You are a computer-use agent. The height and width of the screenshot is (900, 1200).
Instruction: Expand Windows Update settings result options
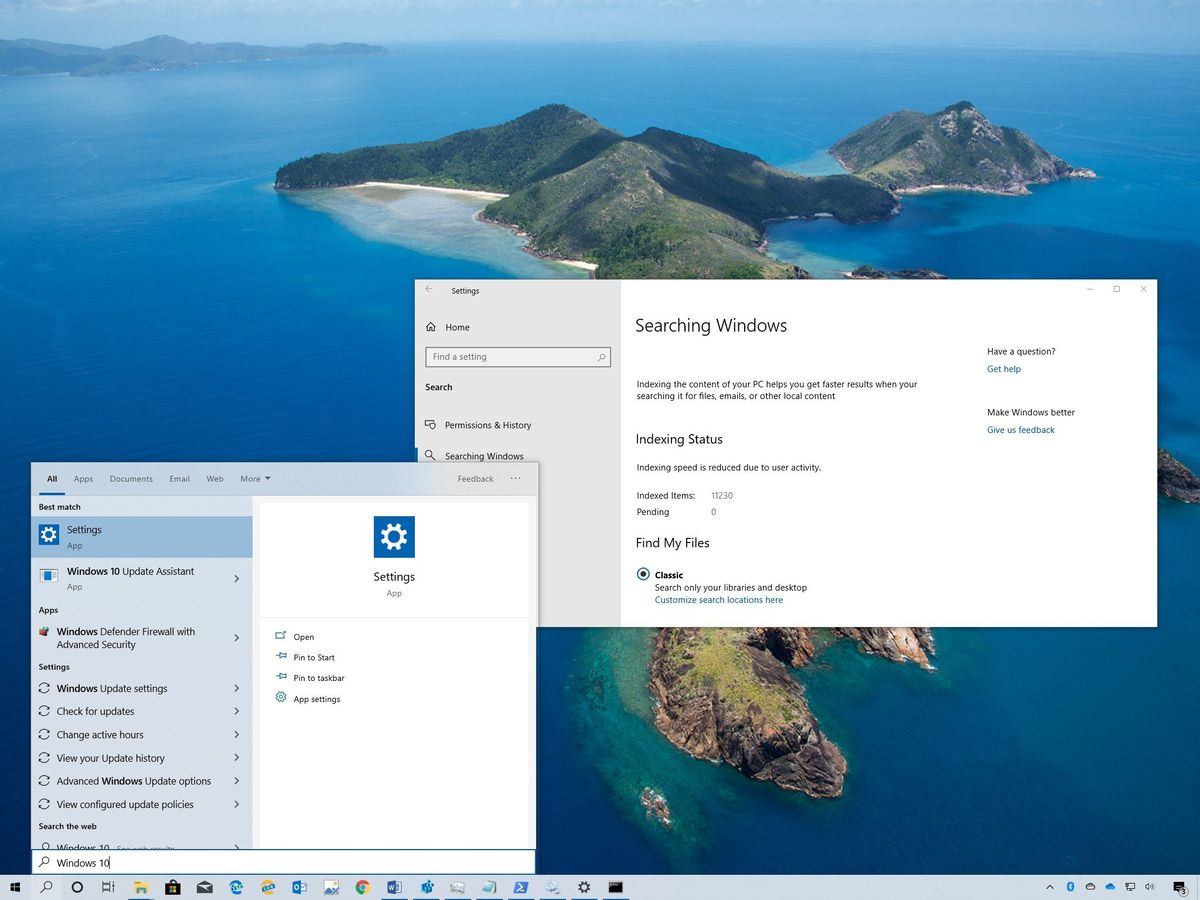pos(237,688)
